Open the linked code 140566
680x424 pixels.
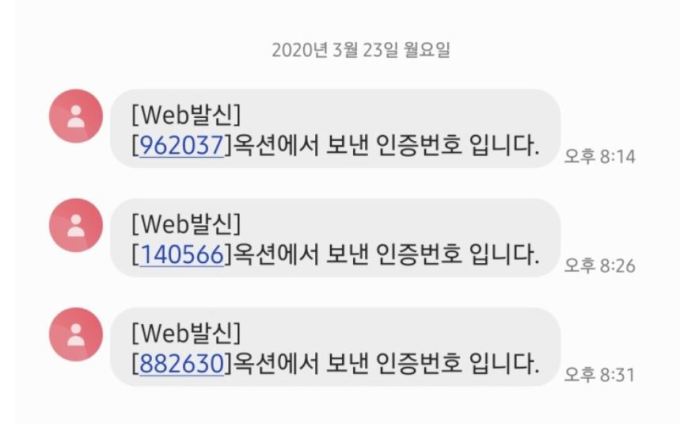(181, 254)
